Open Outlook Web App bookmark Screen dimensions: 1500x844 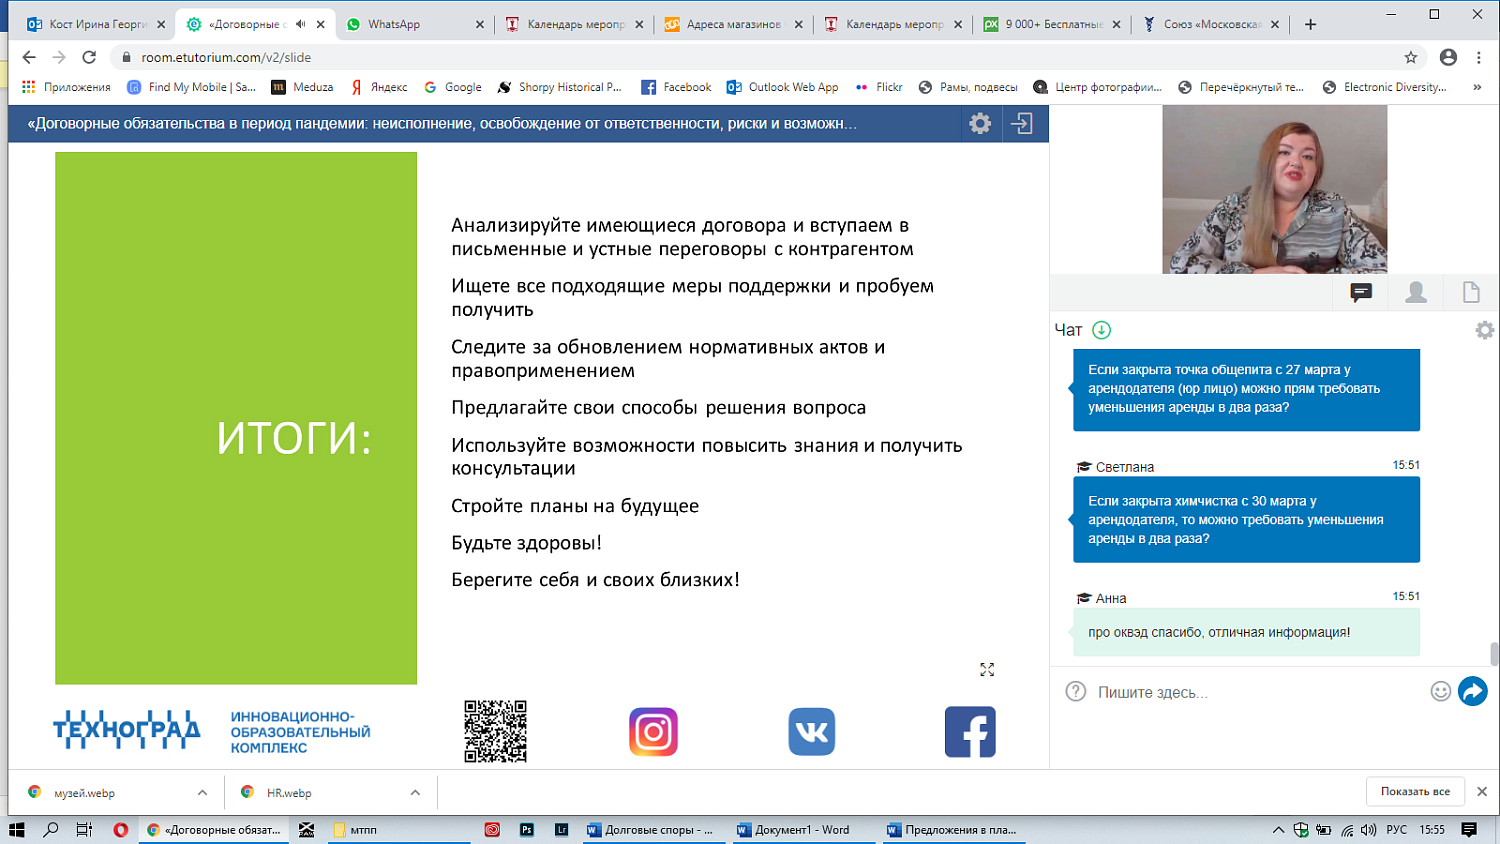[x=783, y=87]
